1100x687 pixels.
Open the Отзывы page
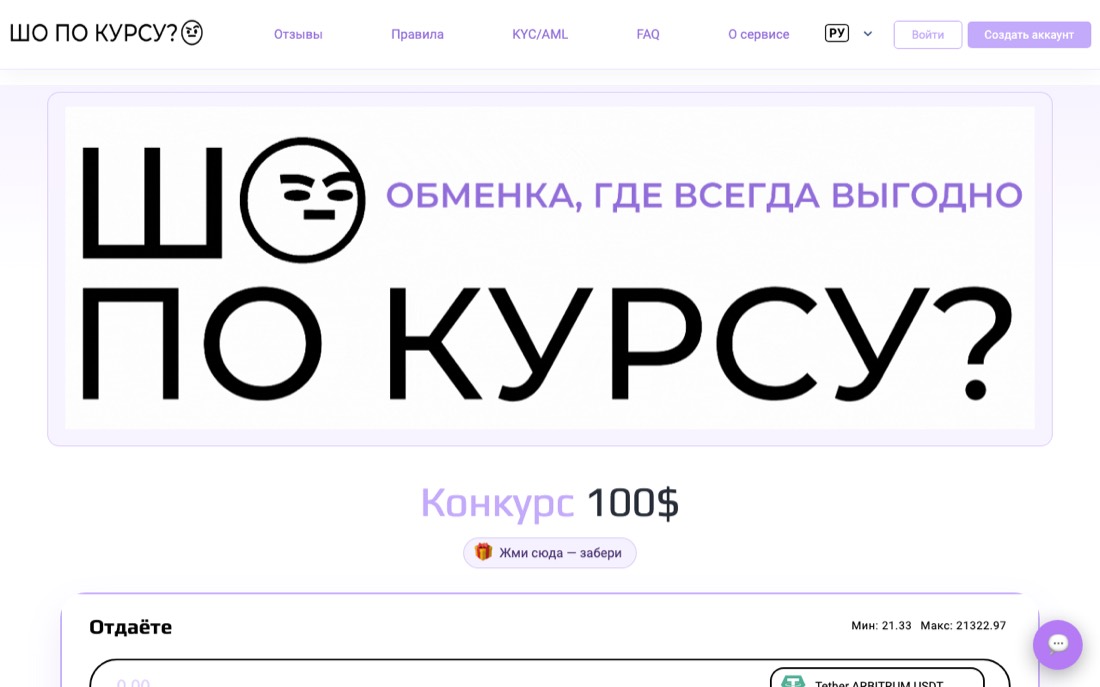298,34
